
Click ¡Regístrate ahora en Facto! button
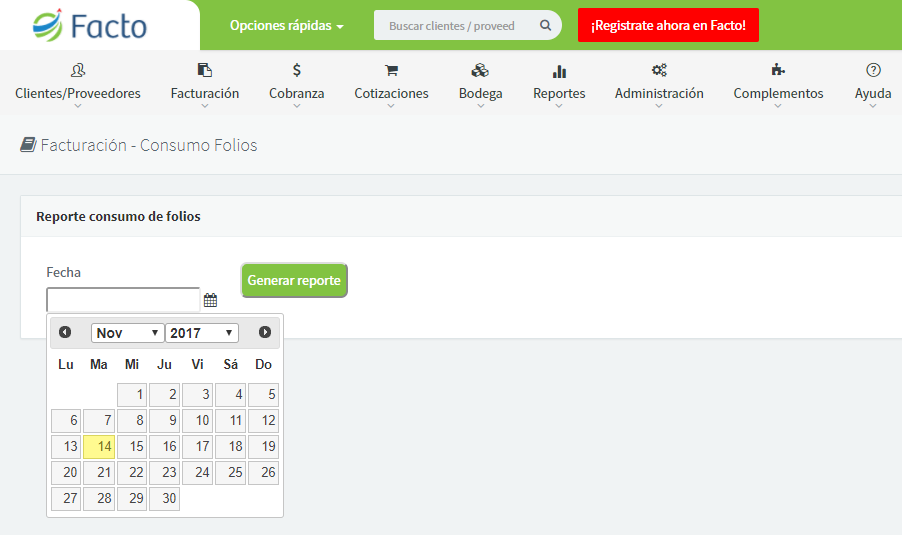[x=668, y=25]
